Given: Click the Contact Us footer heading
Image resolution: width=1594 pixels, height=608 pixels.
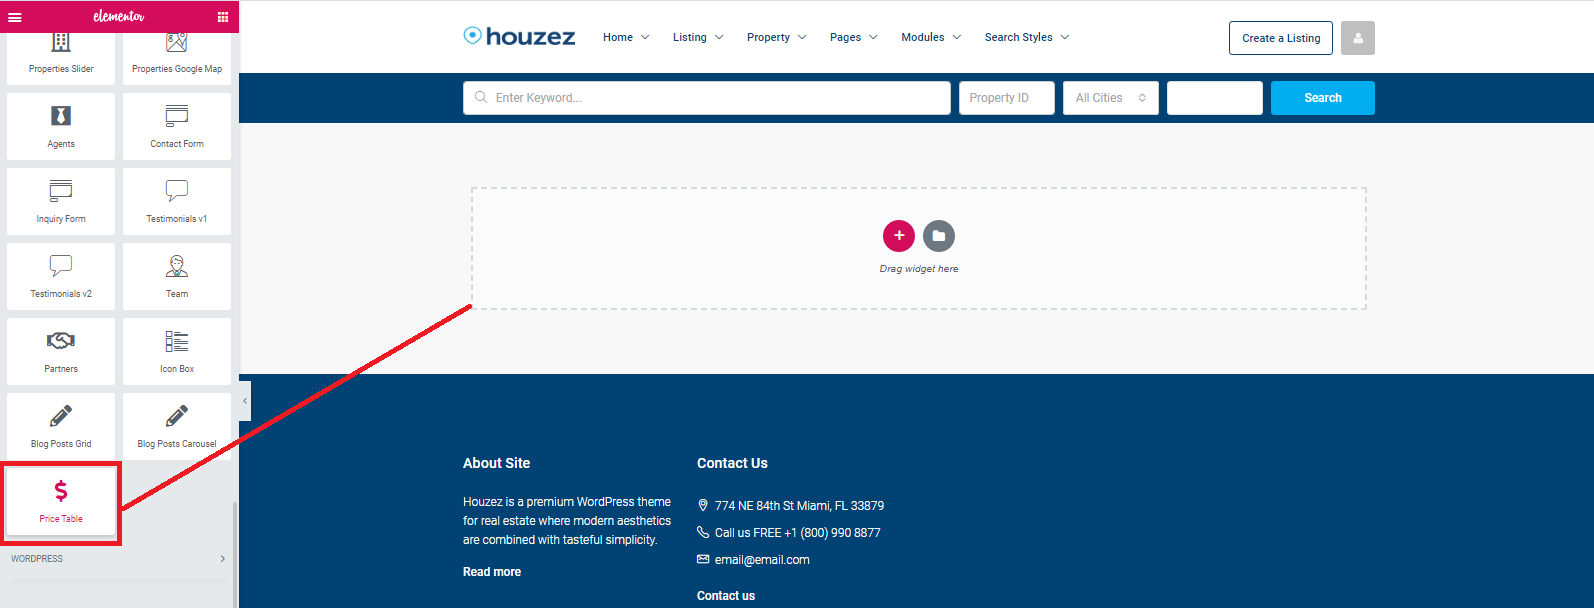Looking at the screenshot, I should point(732,463).
